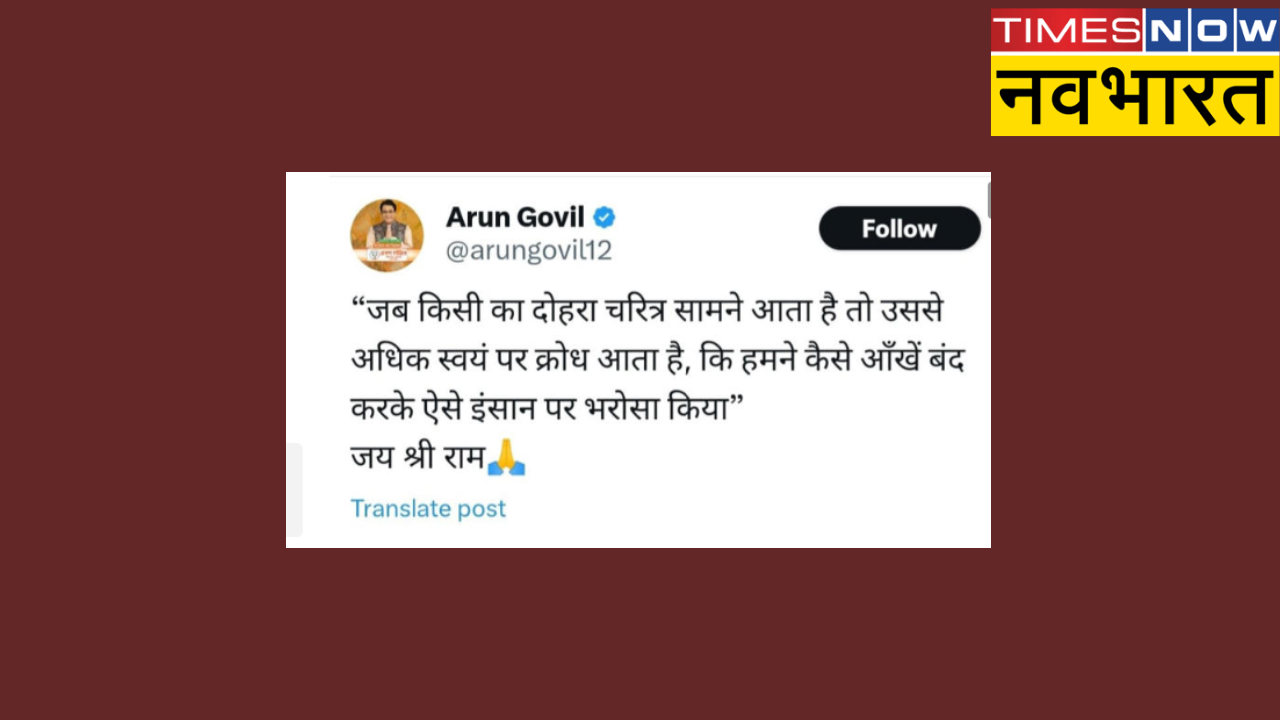Image resolution: width=1280 pixels, height=720 pixels.
Task: Visit the @arungovil12 handle
Action: [x=528, y=251]
